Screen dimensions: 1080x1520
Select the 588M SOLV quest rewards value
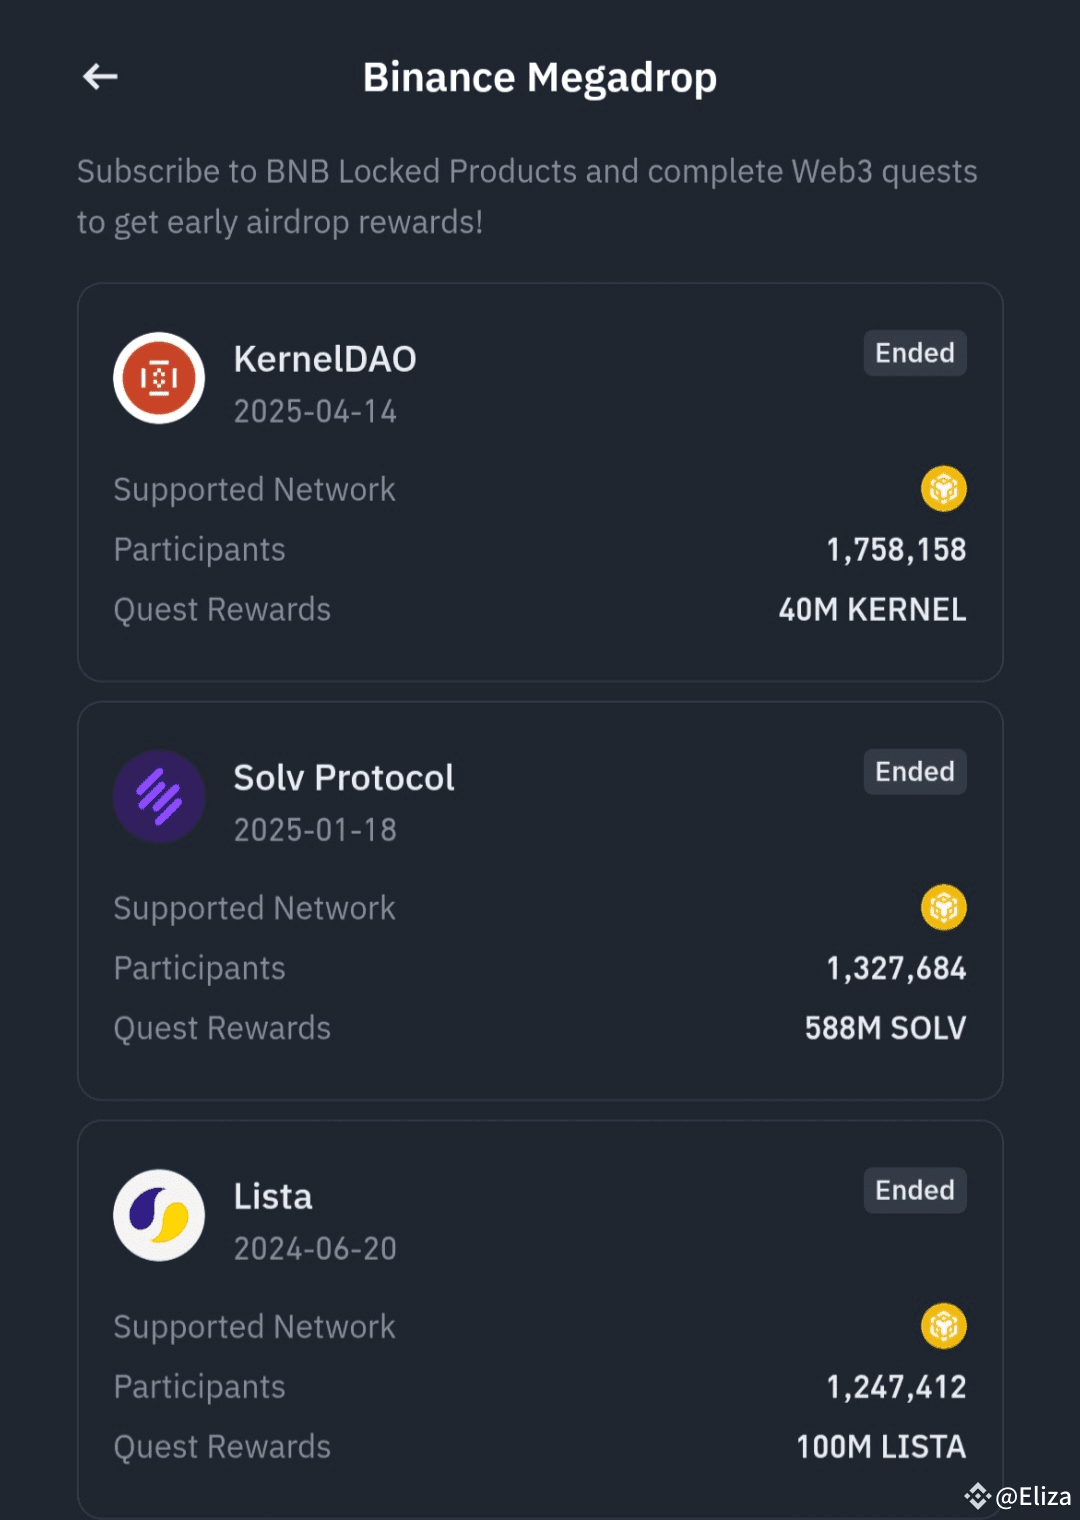885,1028
